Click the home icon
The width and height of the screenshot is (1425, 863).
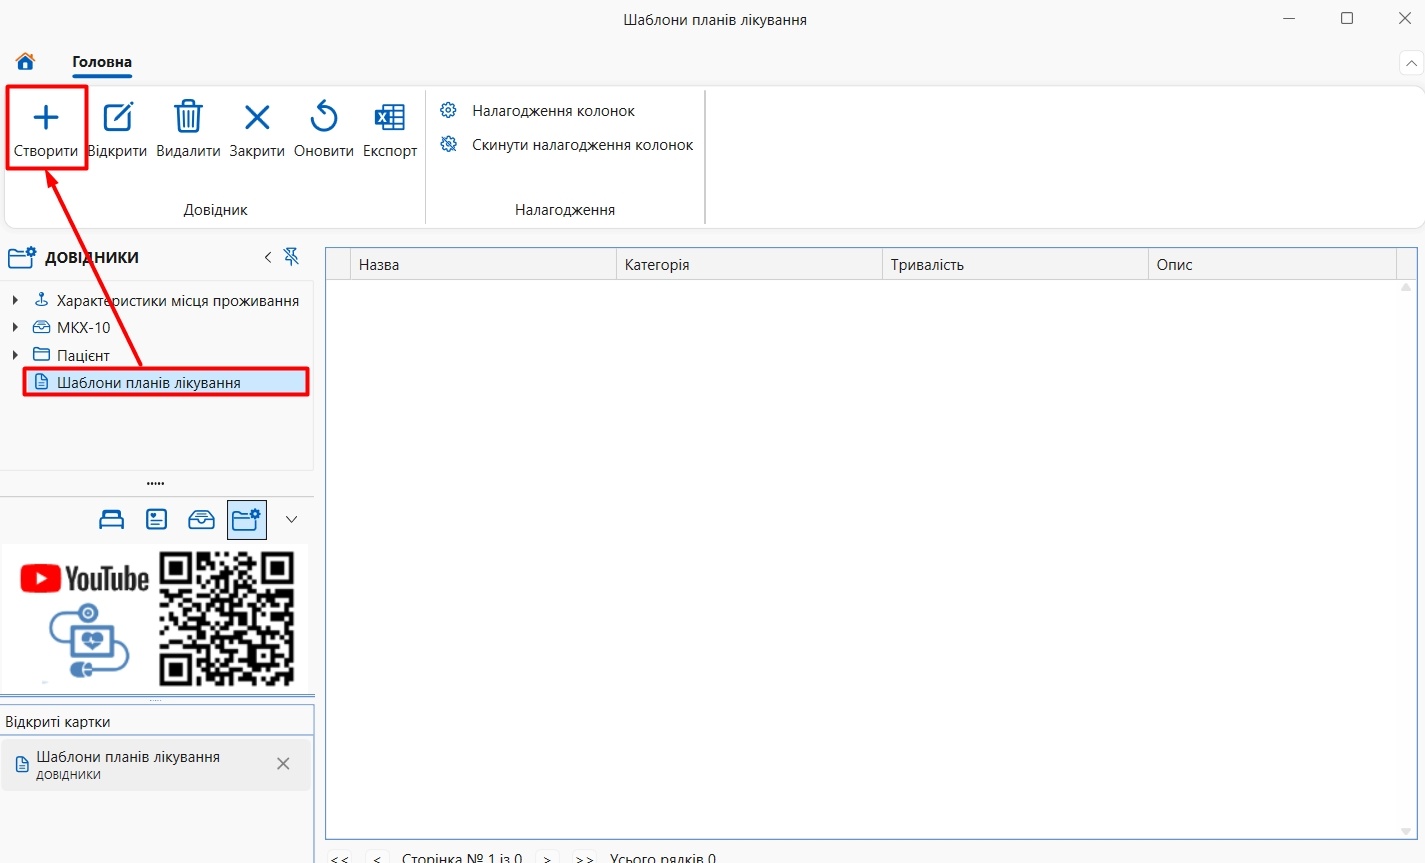pyautogui.click(x=25, y=62)
